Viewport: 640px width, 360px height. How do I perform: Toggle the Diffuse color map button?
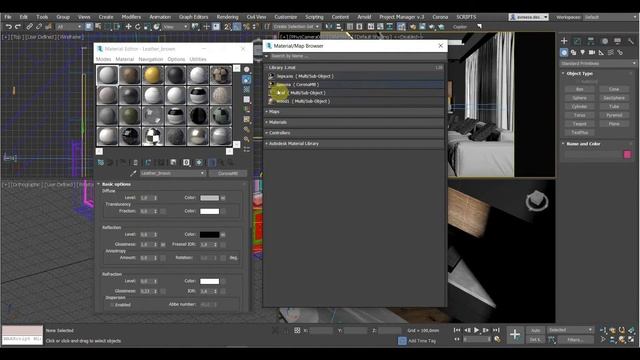point(223,198)
